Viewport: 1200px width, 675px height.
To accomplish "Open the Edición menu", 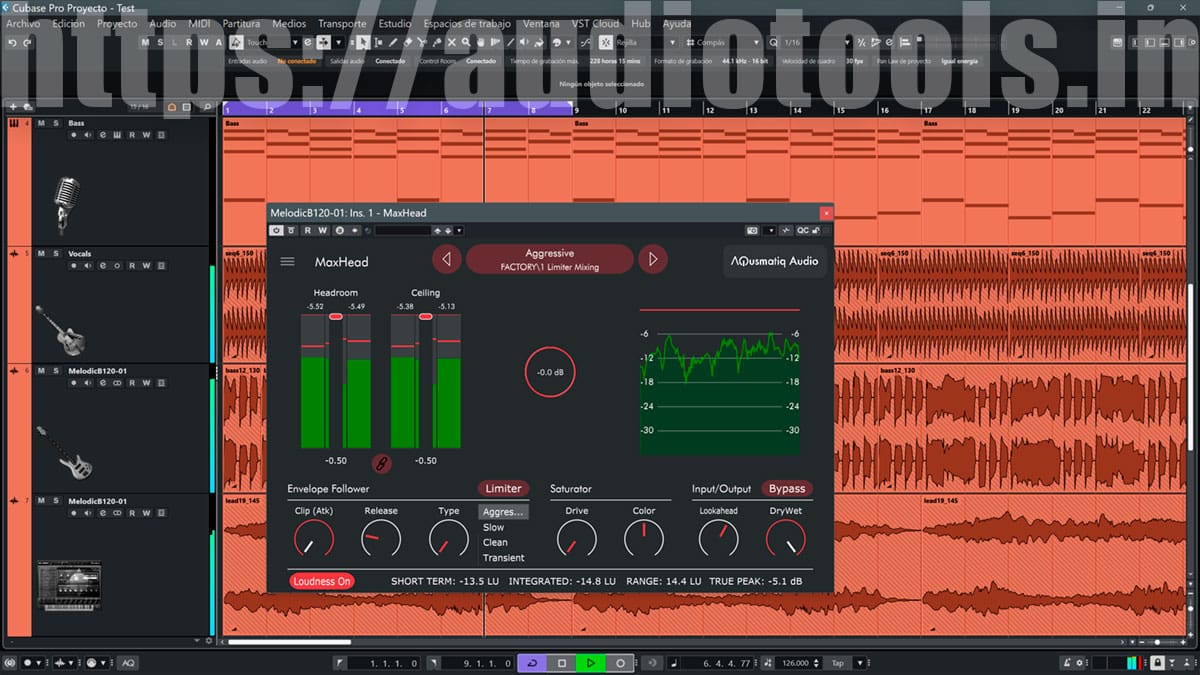I will coord(68,23).
